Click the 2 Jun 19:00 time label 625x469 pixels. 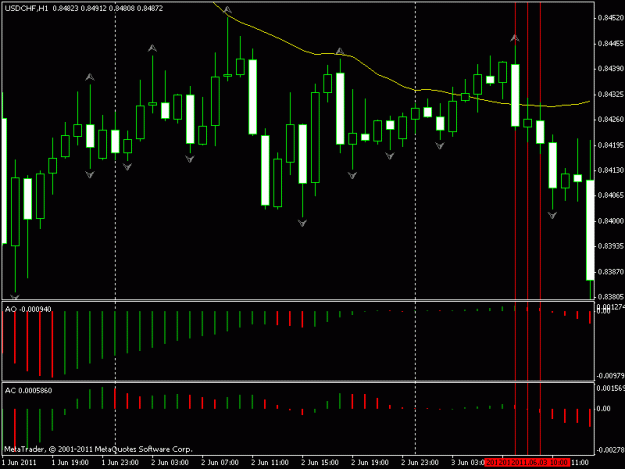click(369, 463)
